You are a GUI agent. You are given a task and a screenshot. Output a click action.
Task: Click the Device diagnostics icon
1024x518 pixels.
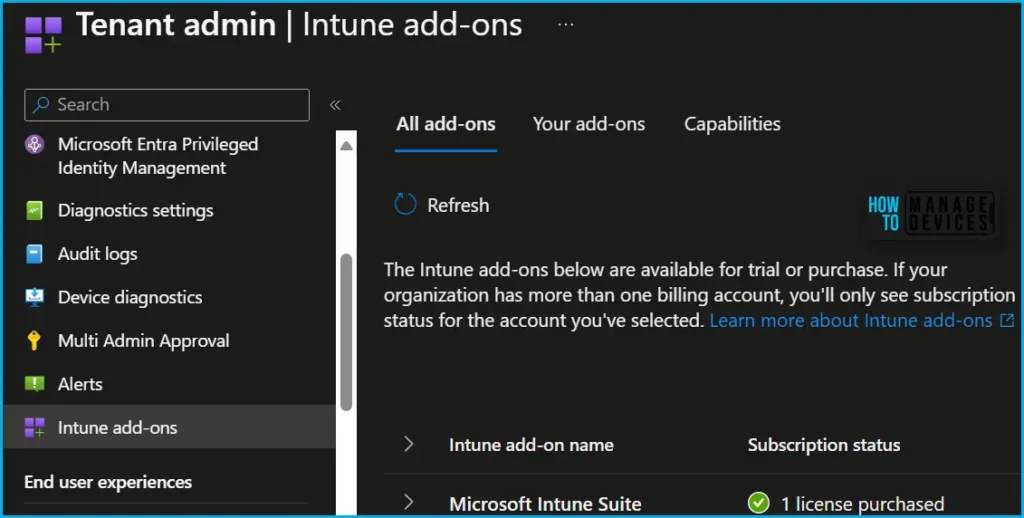[x=34, y=297]
